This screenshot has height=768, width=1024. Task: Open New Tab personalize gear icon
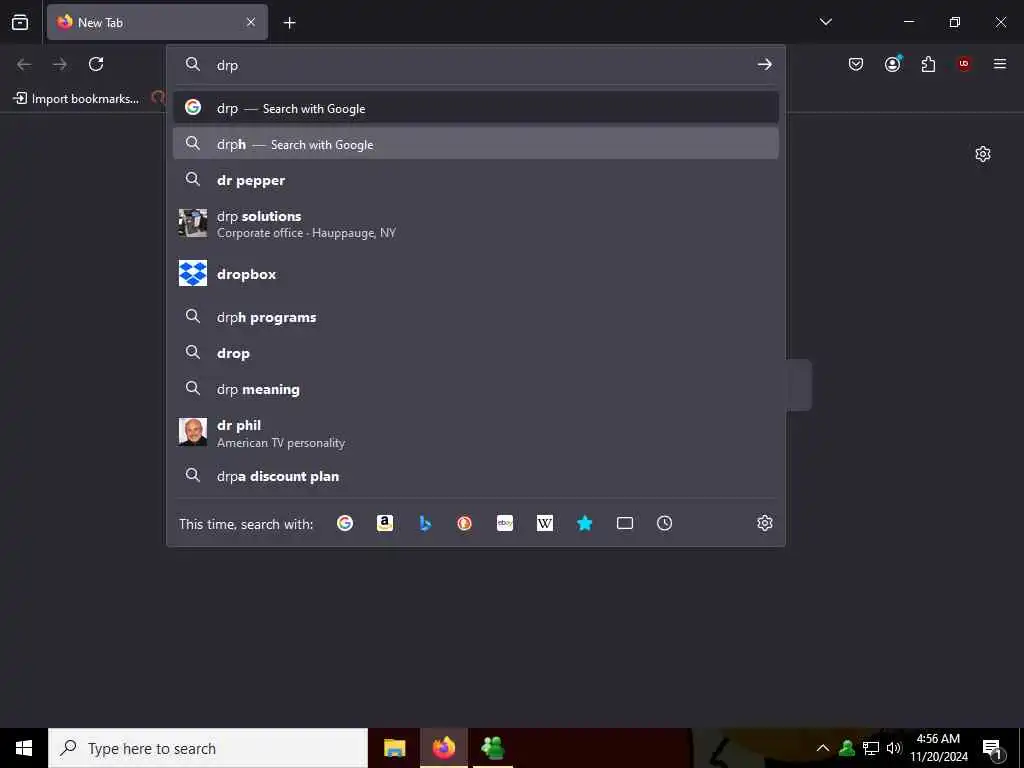[x=983, y=154]
